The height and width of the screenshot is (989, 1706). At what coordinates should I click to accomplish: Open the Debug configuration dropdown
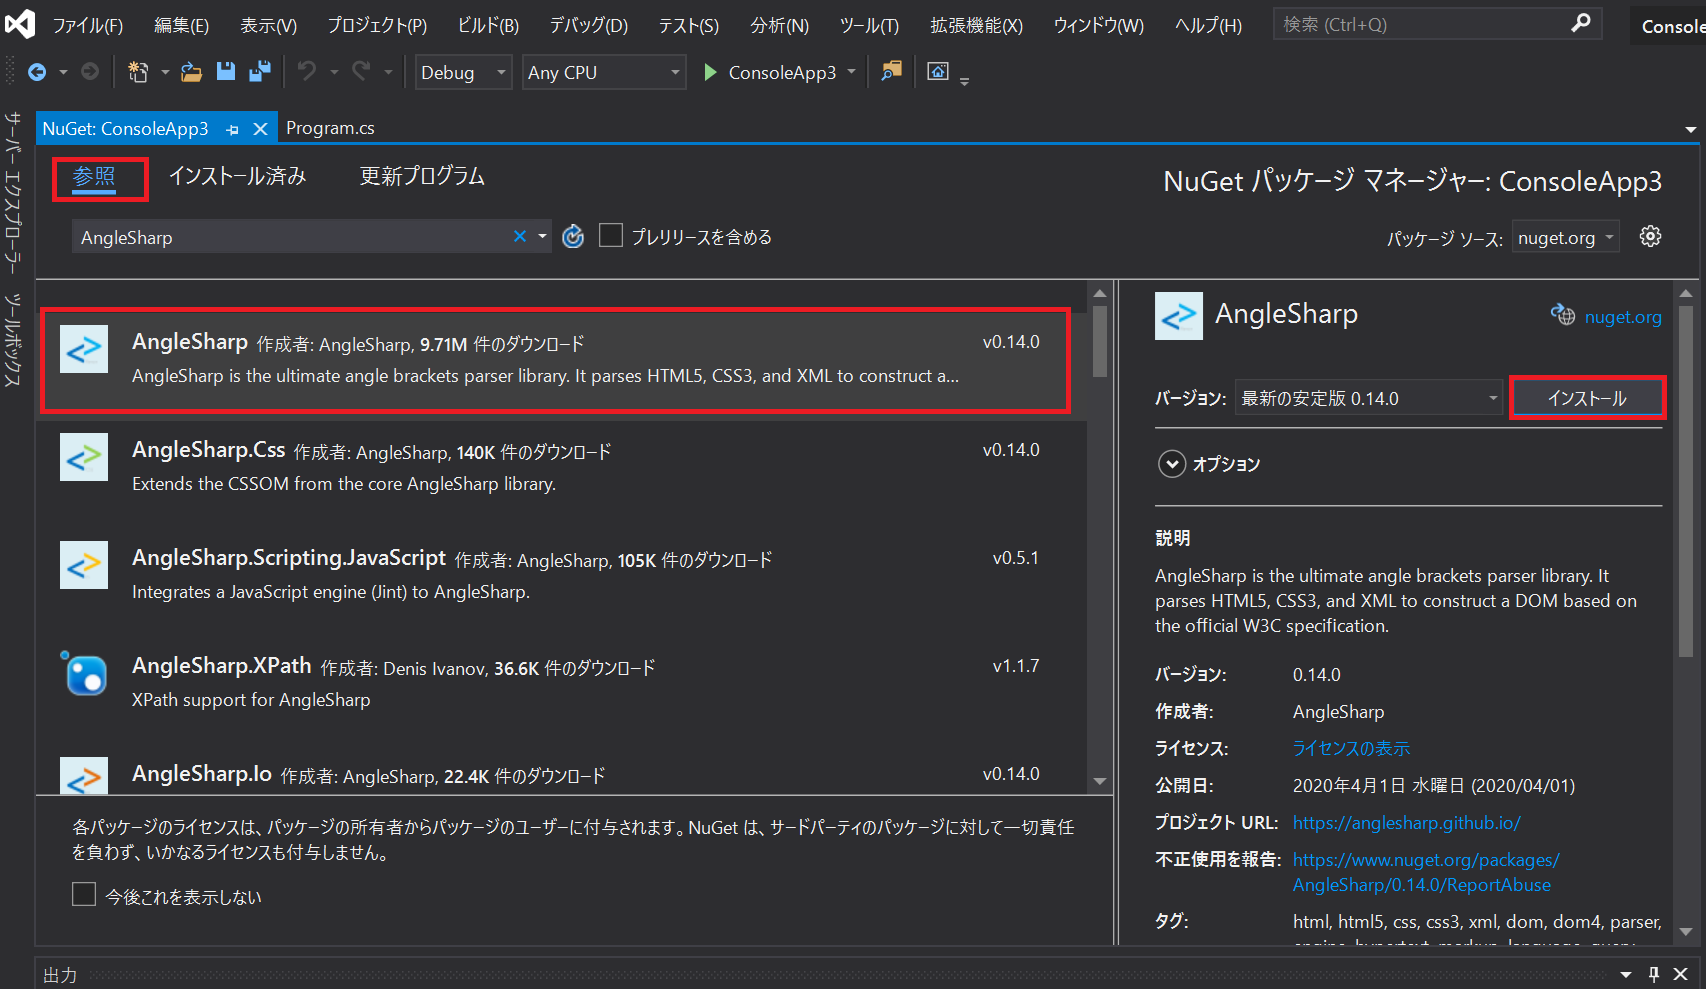coord(463,72)
